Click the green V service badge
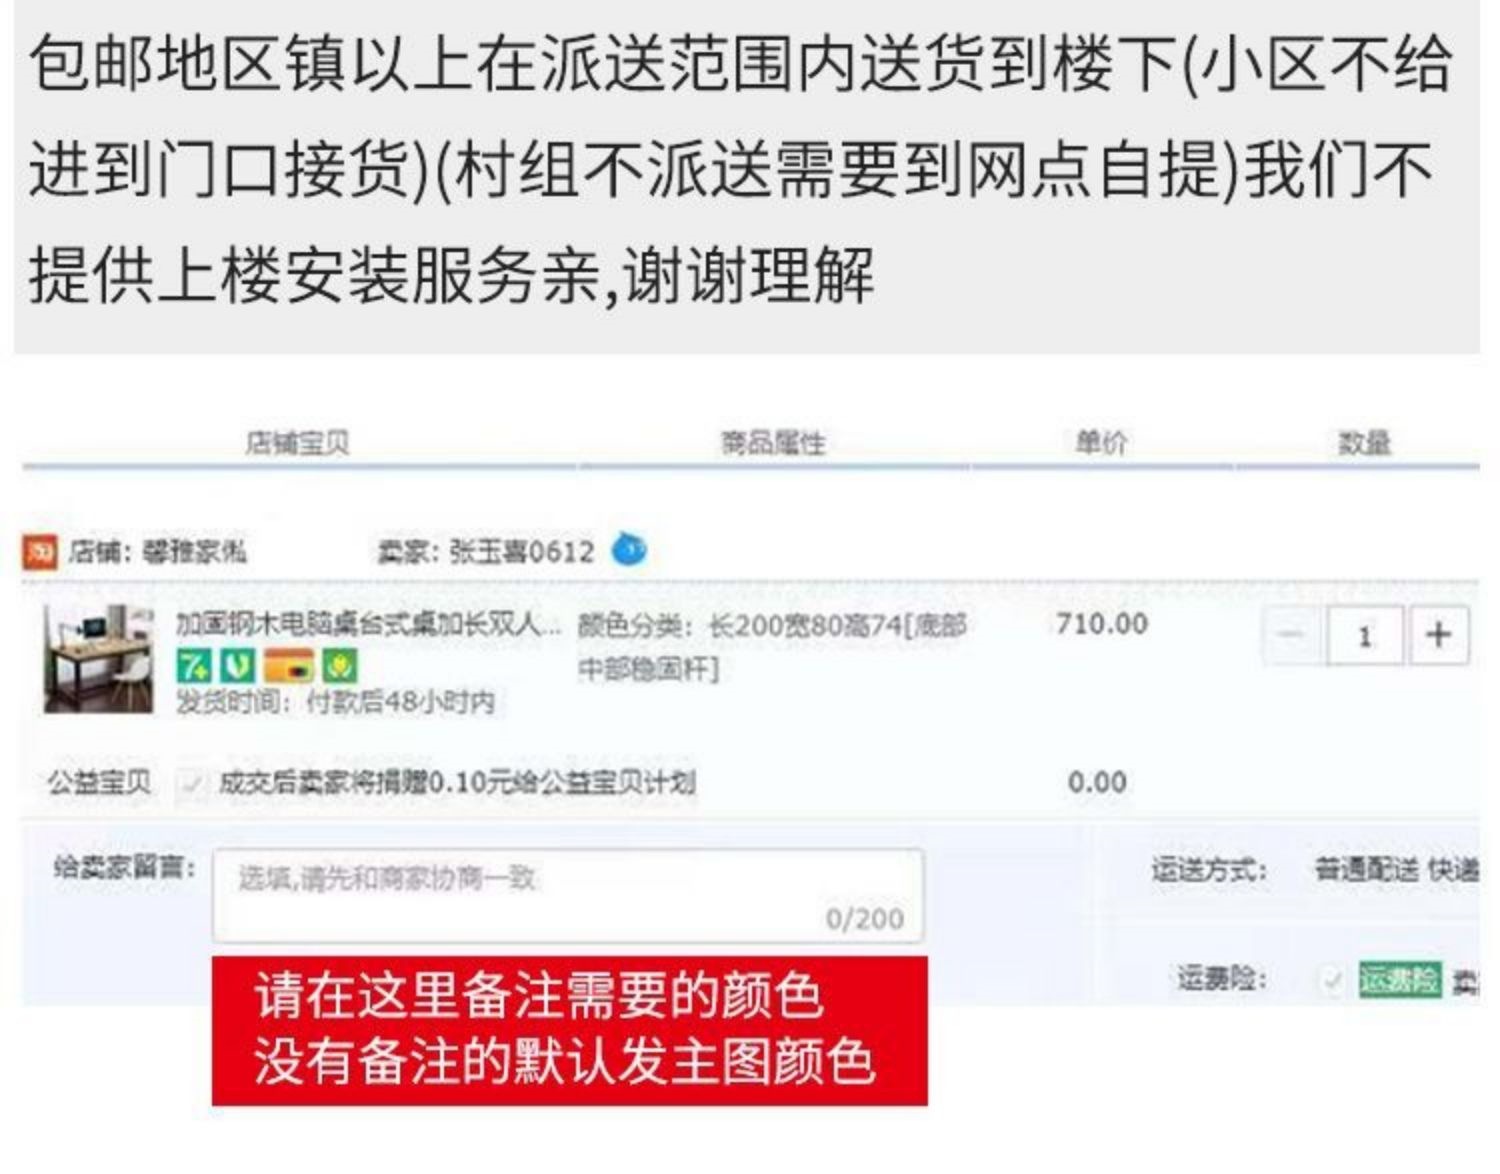 point(237,666)
